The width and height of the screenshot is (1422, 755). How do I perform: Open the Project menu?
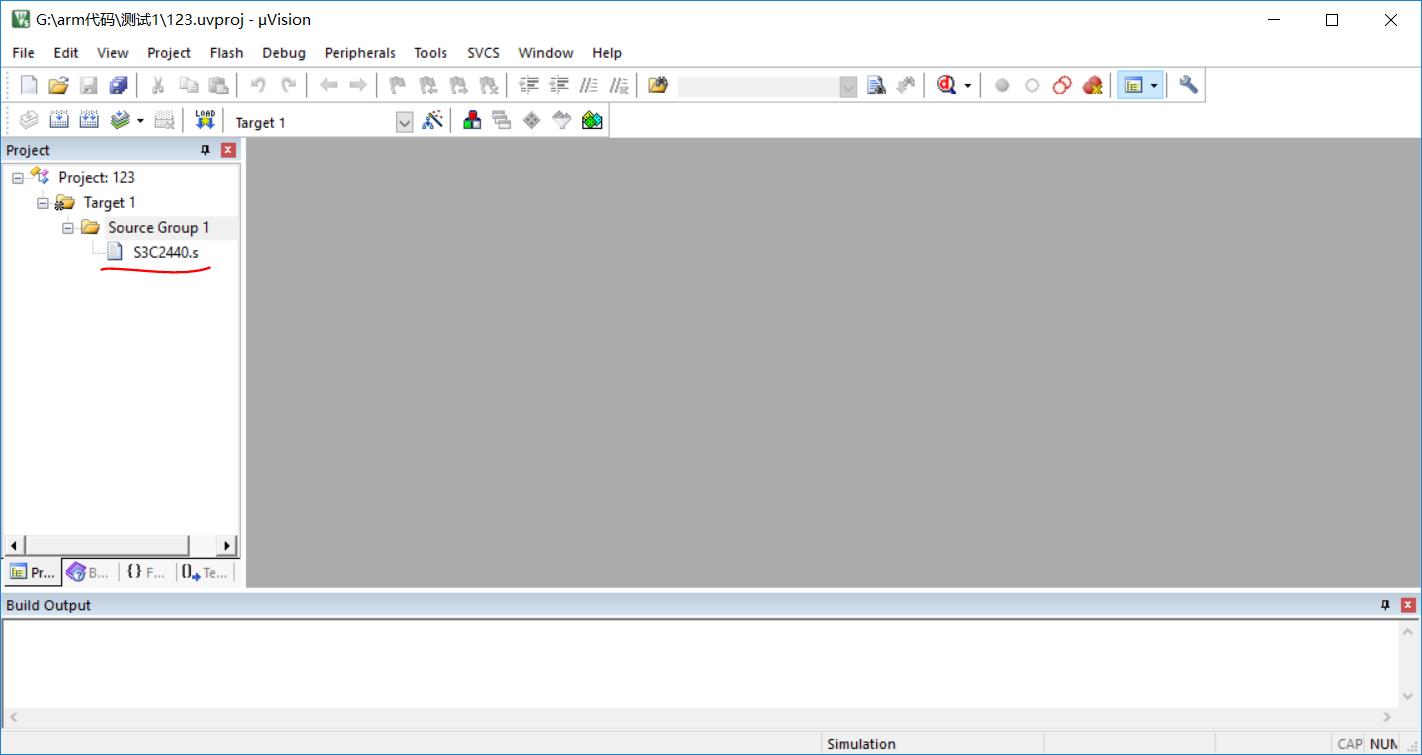click(169, 53)
